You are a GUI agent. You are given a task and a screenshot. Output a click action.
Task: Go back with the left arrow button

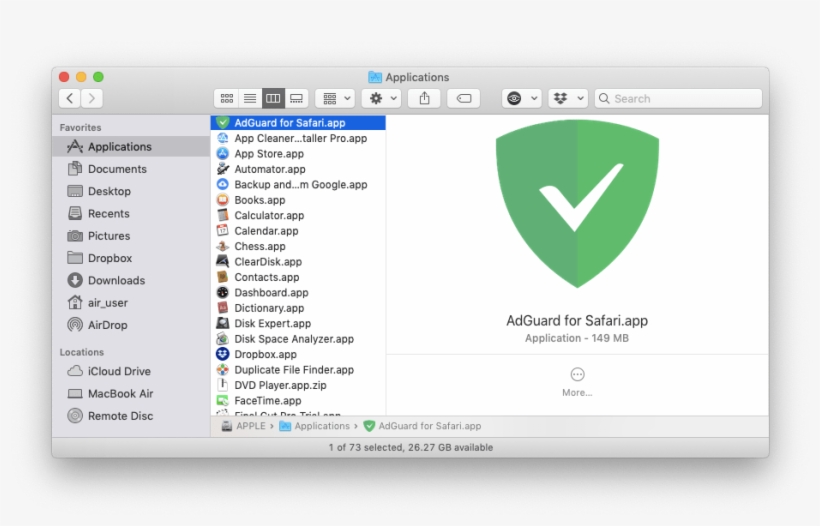(x=70, y=98)
